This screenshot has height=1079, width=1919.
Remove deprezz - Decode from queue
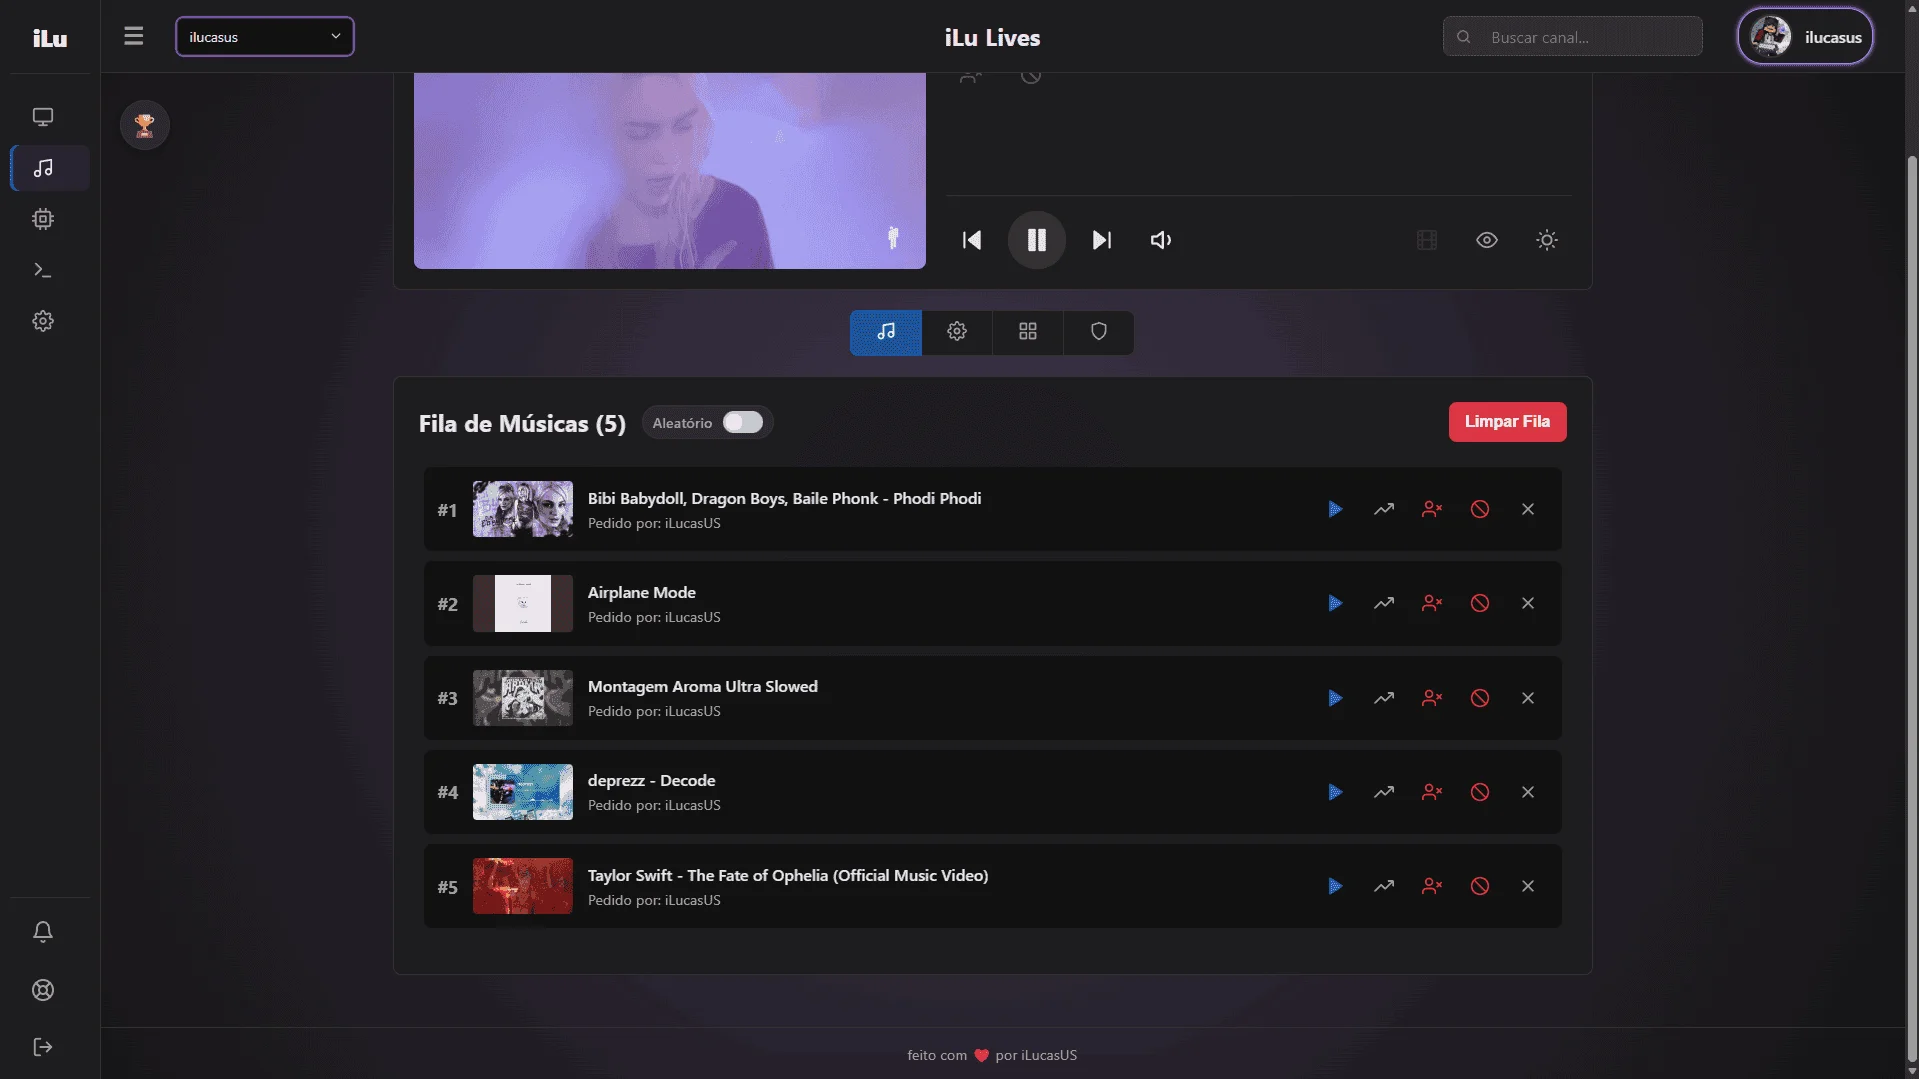point(1528,792)
